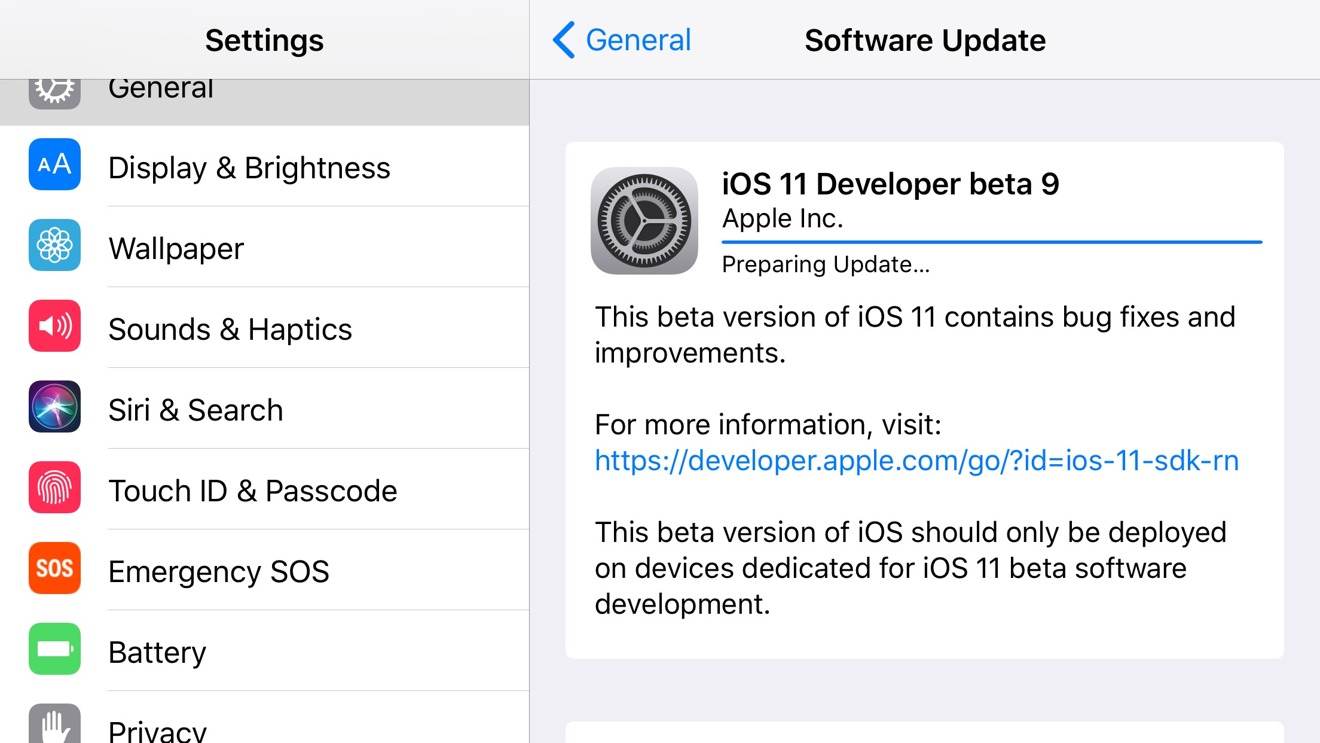Open the developer.apple.com release notes link
The height and width of the screenshot is (743, 1320).
coord(916,460)
